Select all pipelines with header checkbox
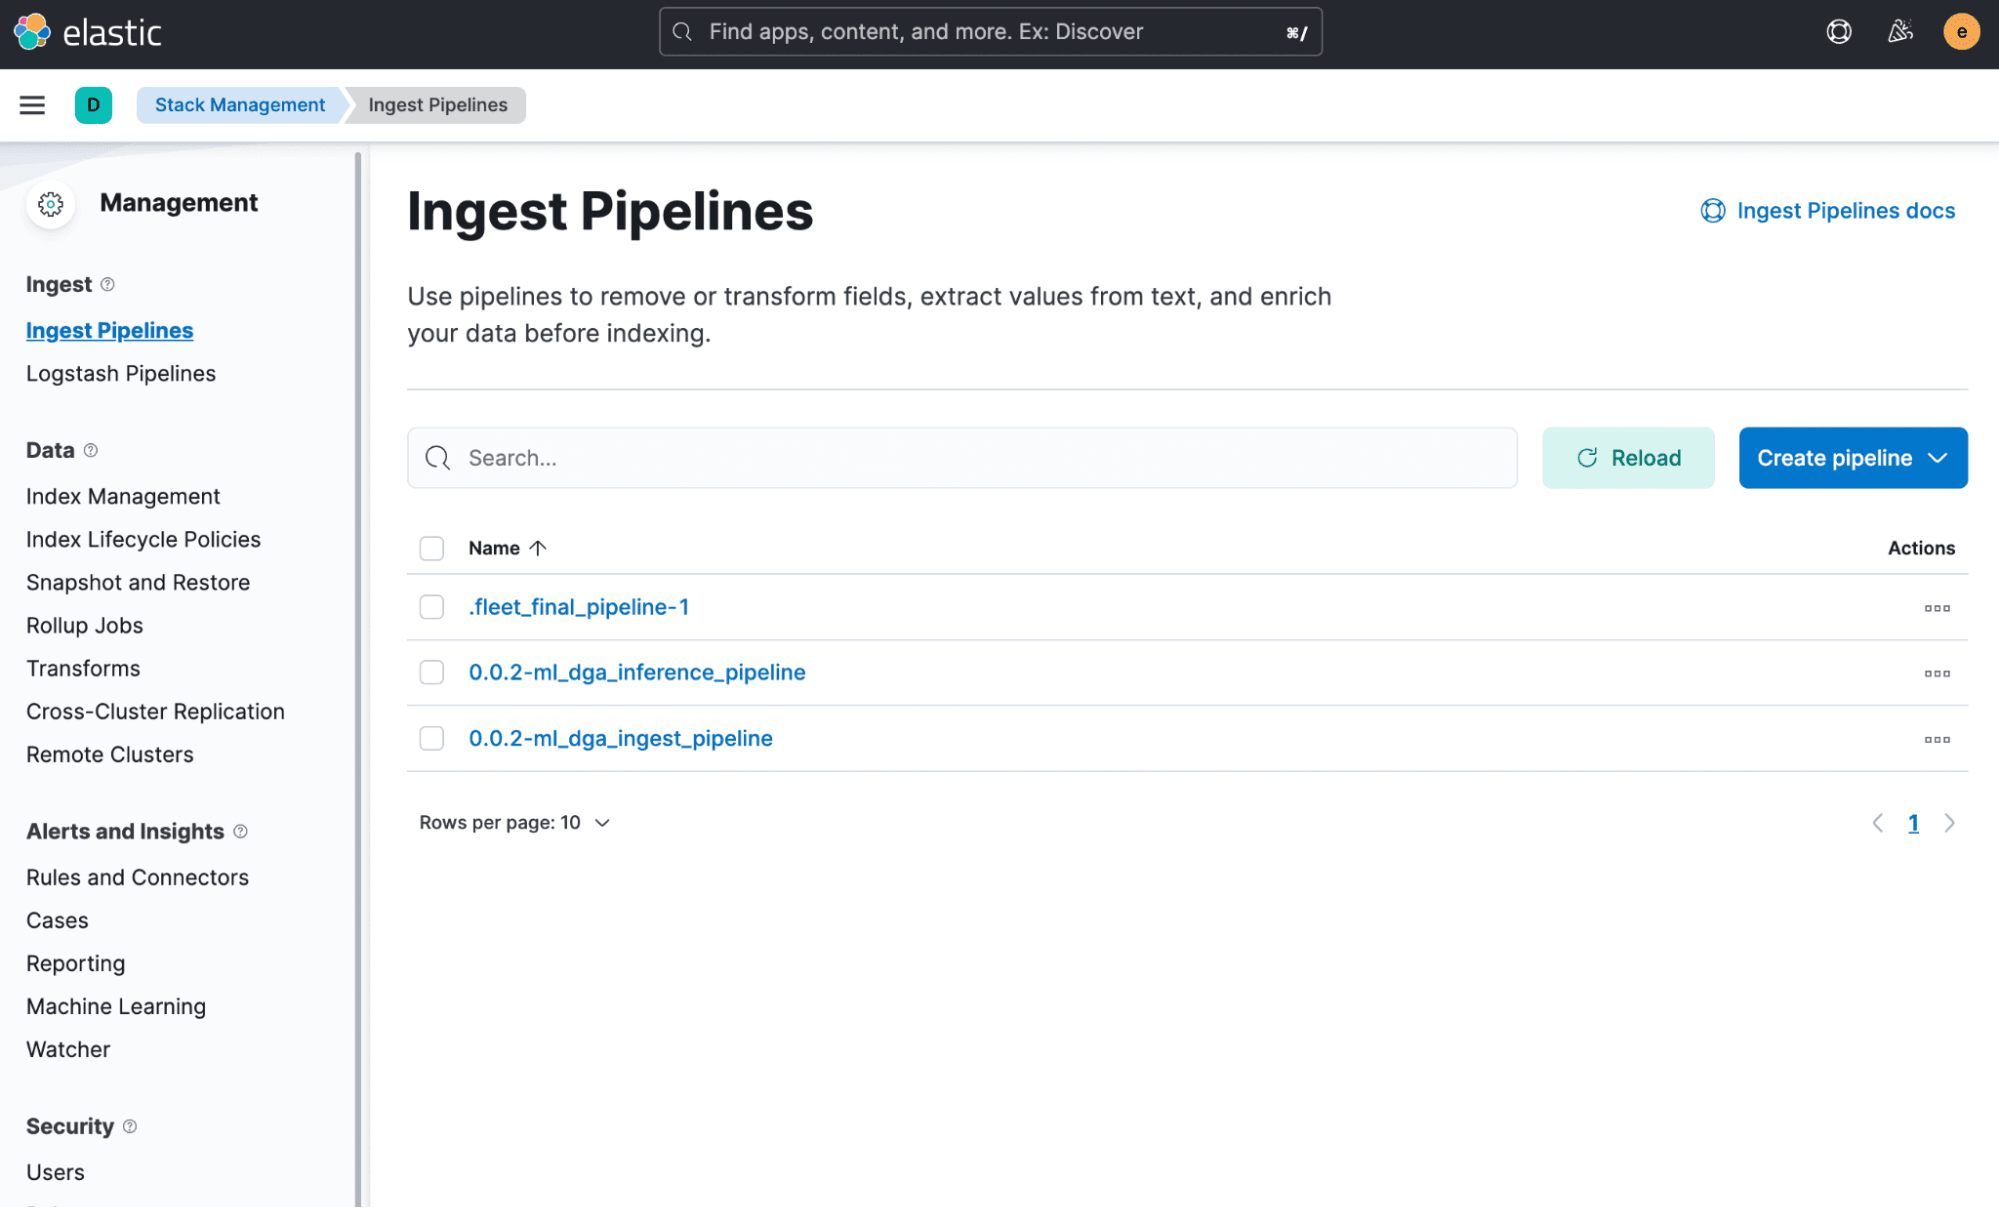1999x1208 pixels. [431, 548]
